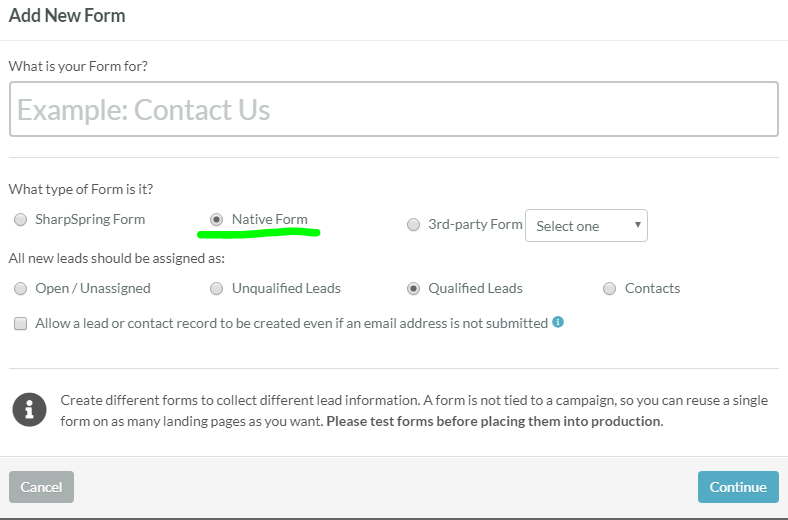Choose Qualified Leads radio option
This screenshot has height=520, width=788.
tap(413, 289)
